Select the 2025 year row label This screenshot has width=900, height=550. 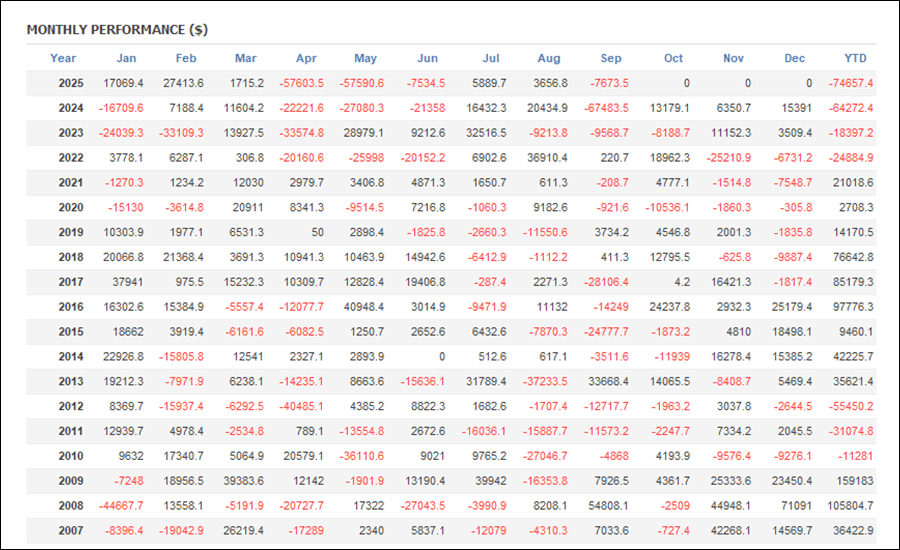[x=70, y=83]
